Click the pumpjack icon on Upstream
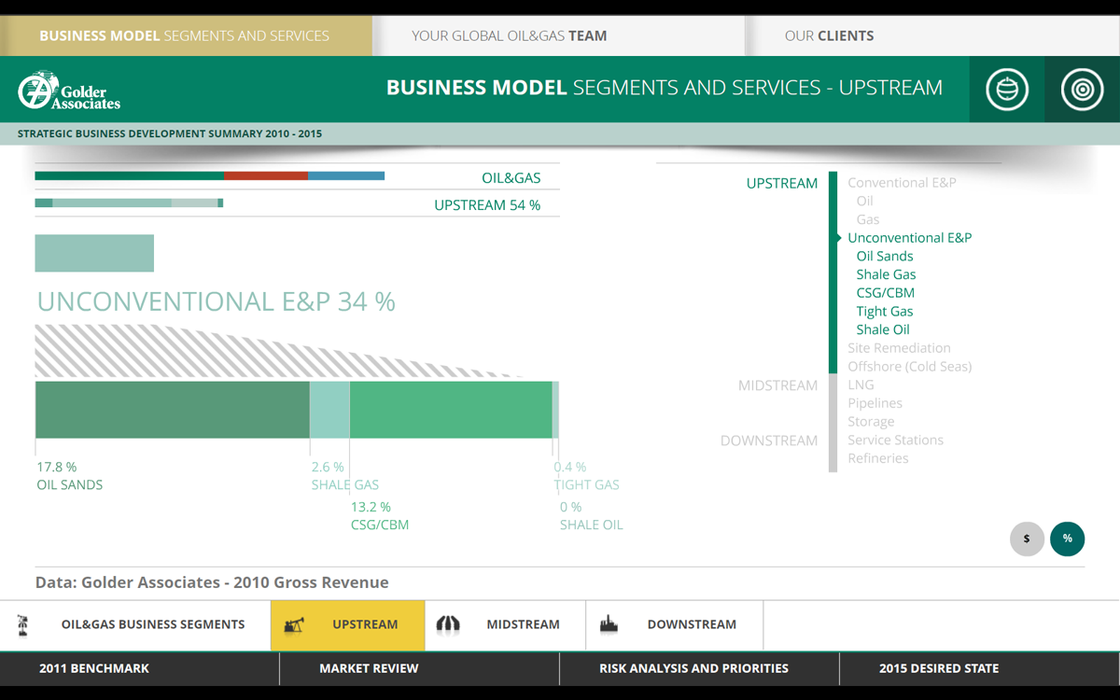This screenshot has width=1120, height=700. [294, 625]
